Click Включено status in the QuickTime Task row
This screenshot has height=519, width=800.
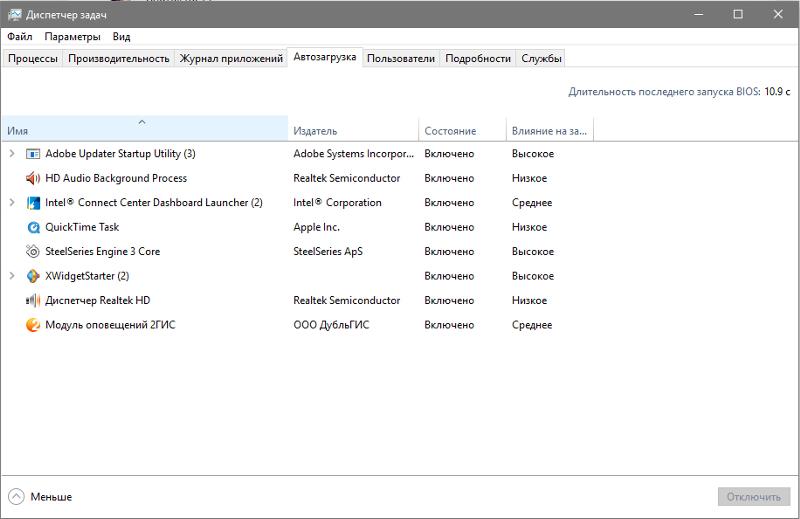[x=449, y=227]
